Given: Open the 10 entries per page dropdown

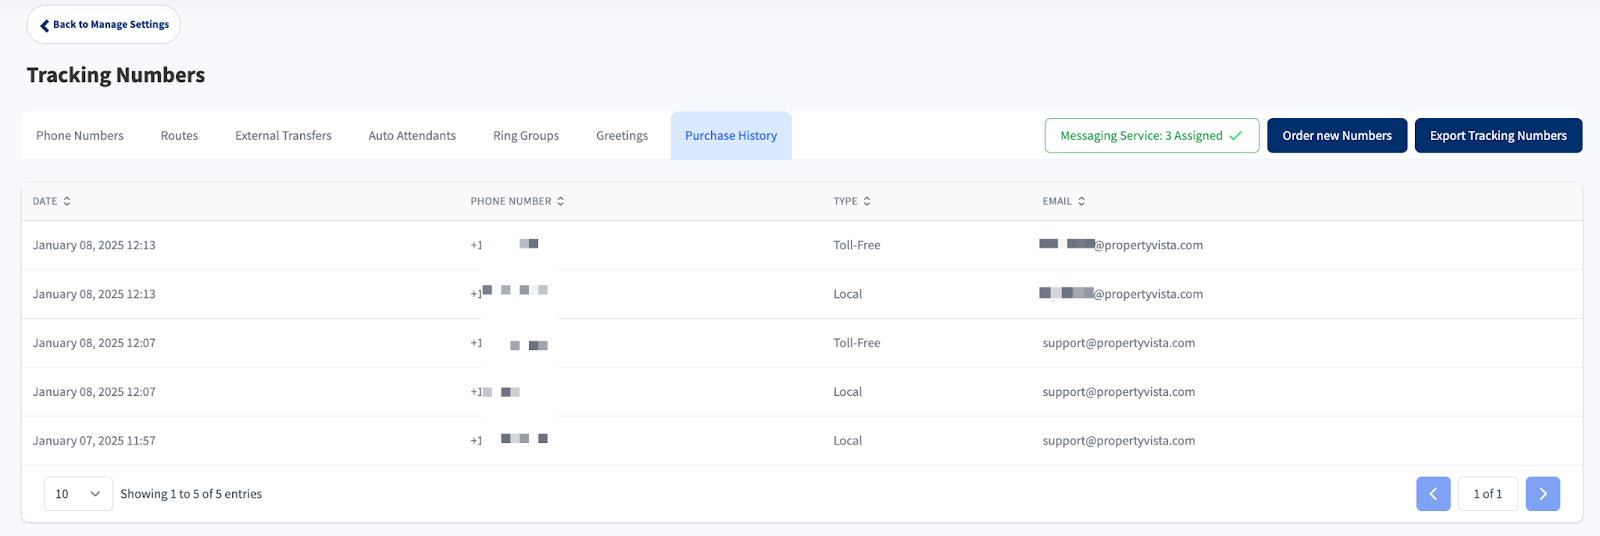Looking at the screenshot, I should click(x=78, y=494).
